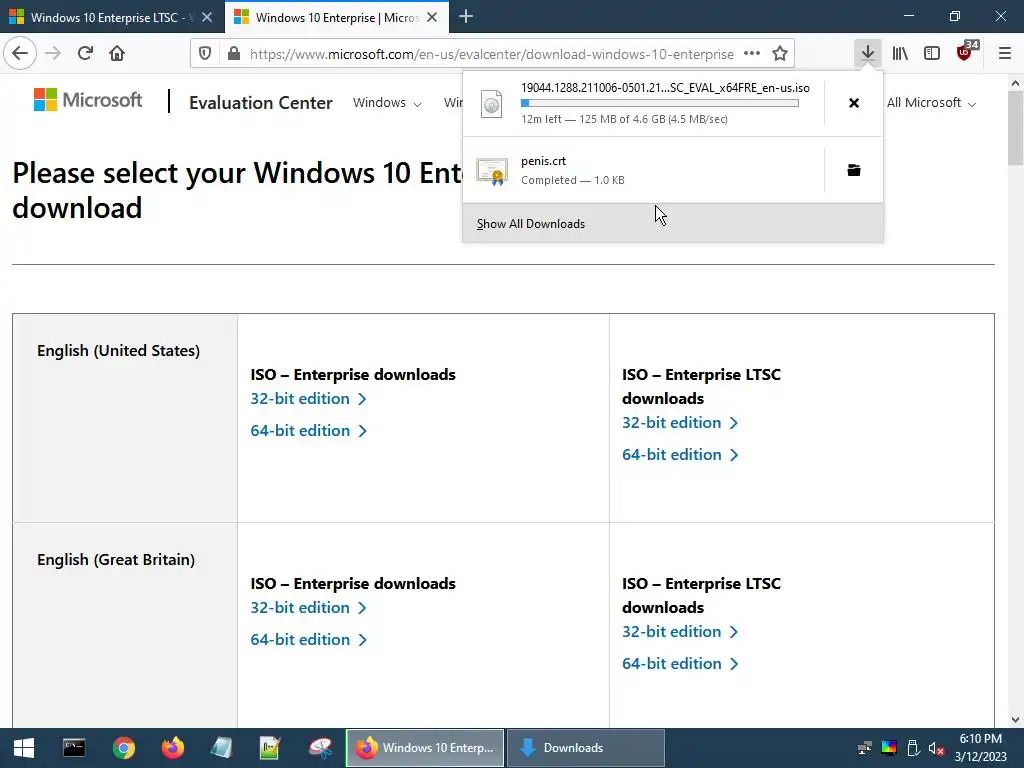Open page actions three-dot menu
This screenshot has height=768, width=1024.
click(752, 54)
